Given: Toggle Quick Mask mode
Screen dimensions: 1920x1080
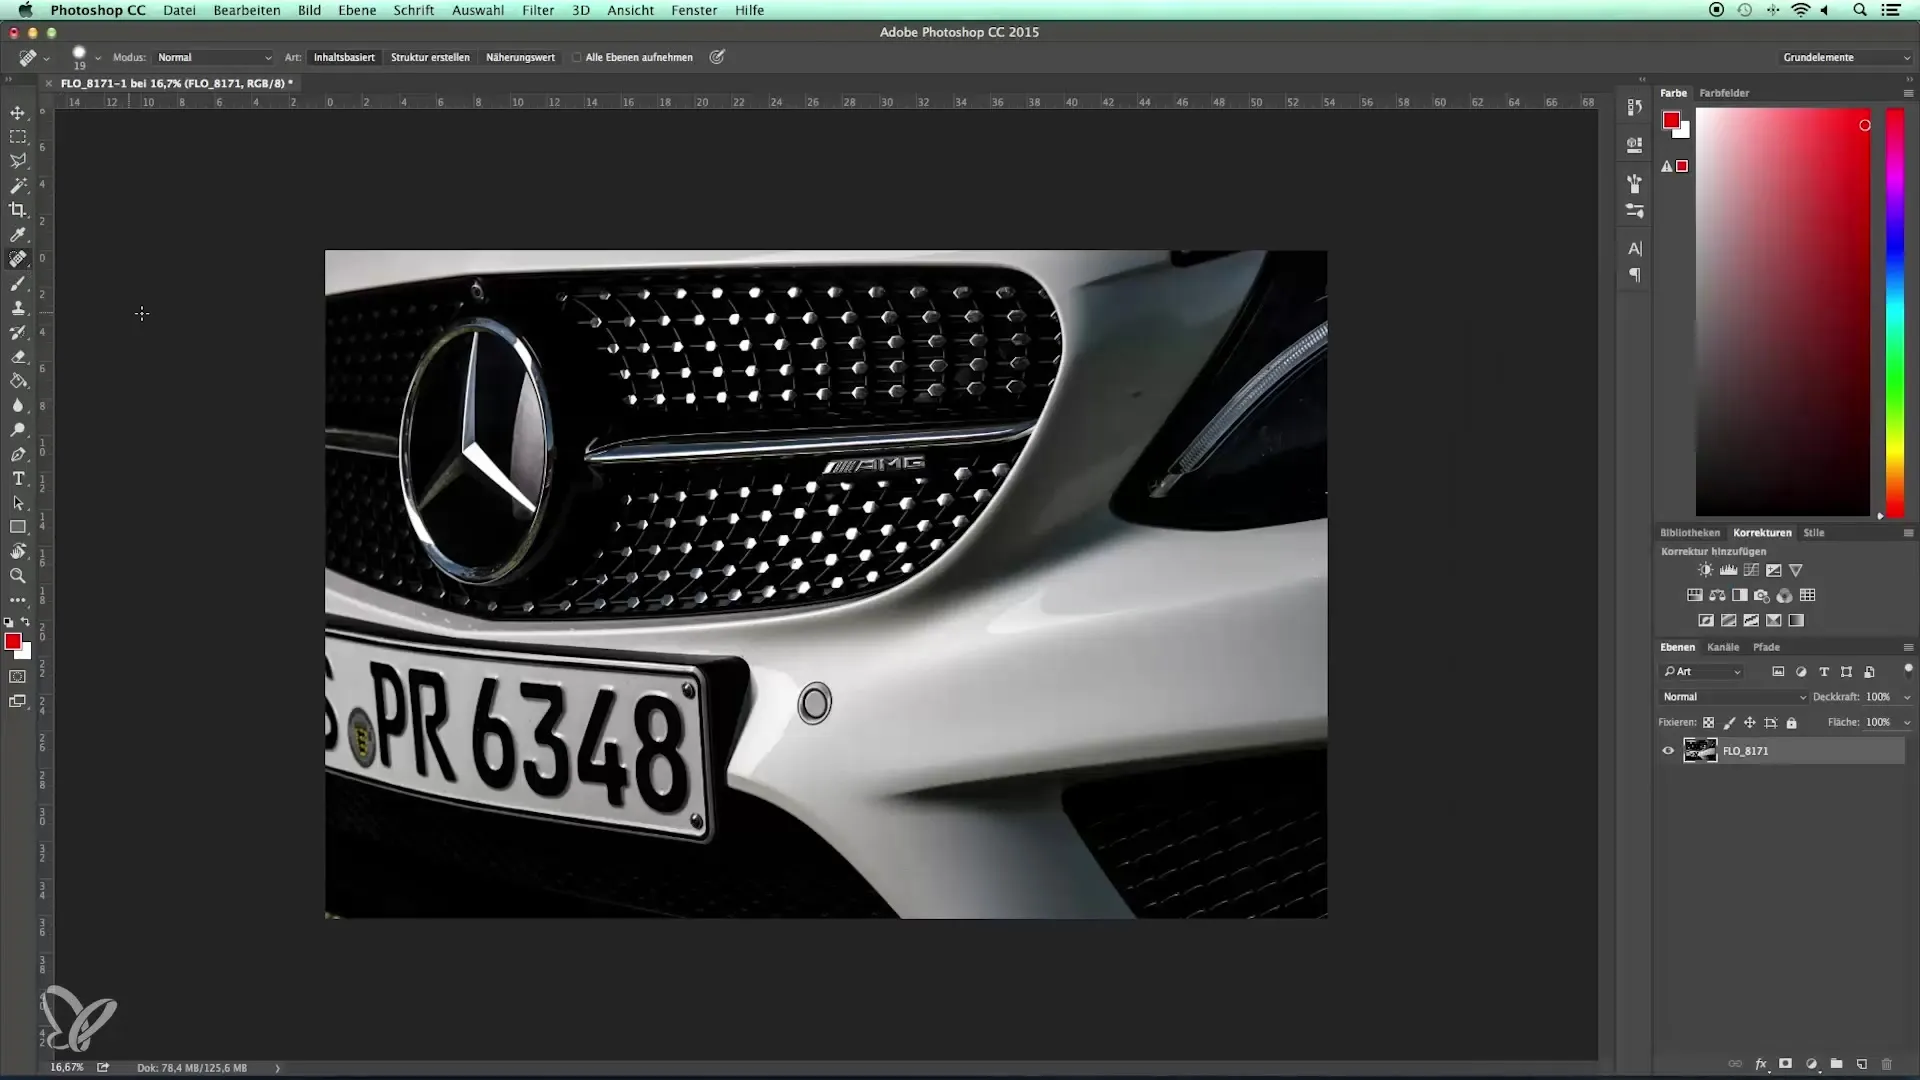Looking at the screenshot, I should tap(18, 677).
